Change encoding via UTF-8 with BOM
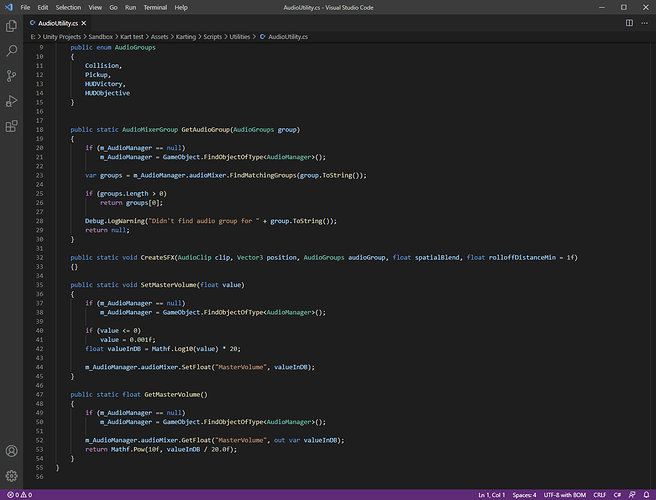 564,495
